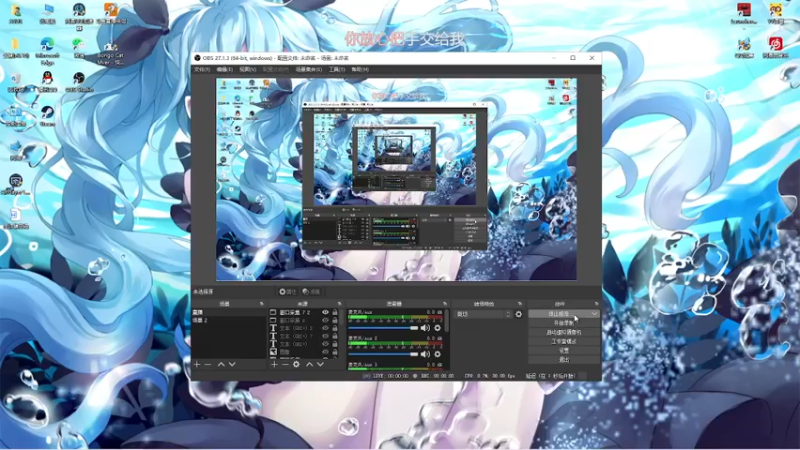Open the 帮助(H) menu

pyautogui.click(x=360, y=69)
